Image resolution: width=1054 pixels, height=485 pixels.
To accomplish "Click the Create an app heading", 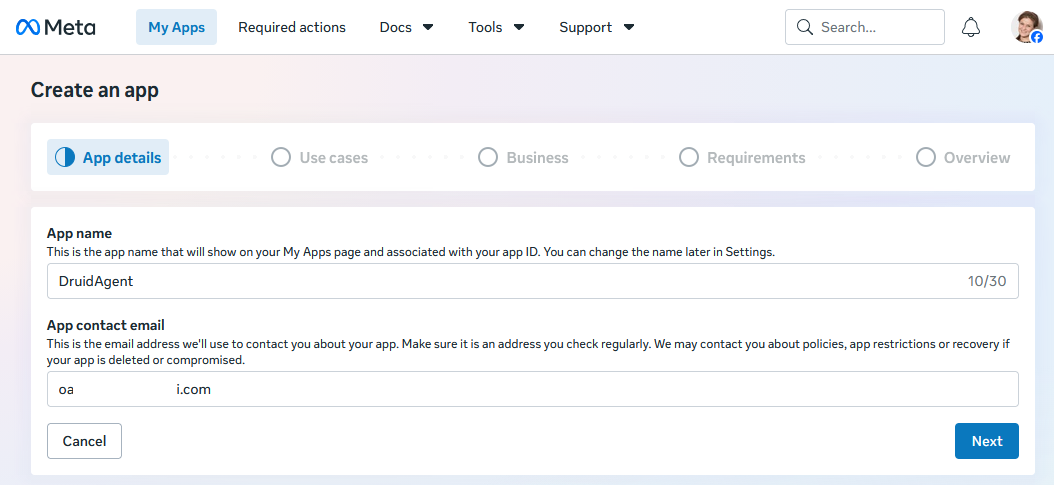I will pyautogui.click(x=95, y=89).
